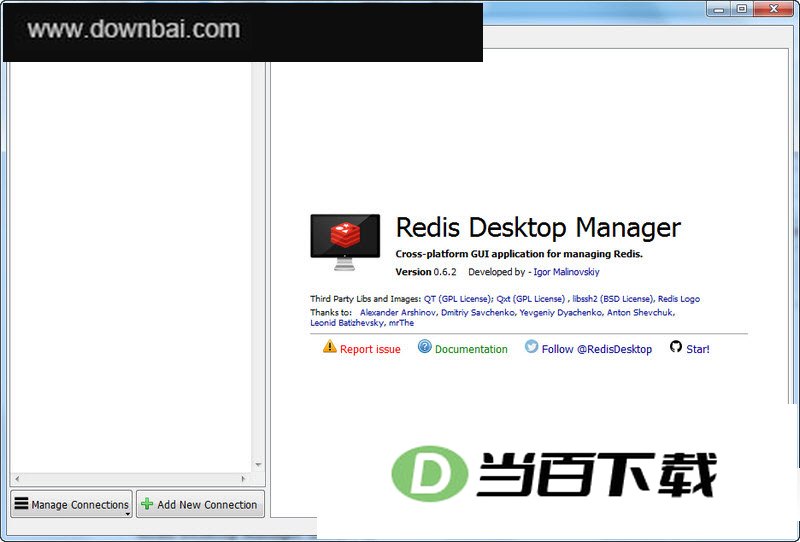
Task: Click Anton Shevchuk name link
Action: pos(640,312)
